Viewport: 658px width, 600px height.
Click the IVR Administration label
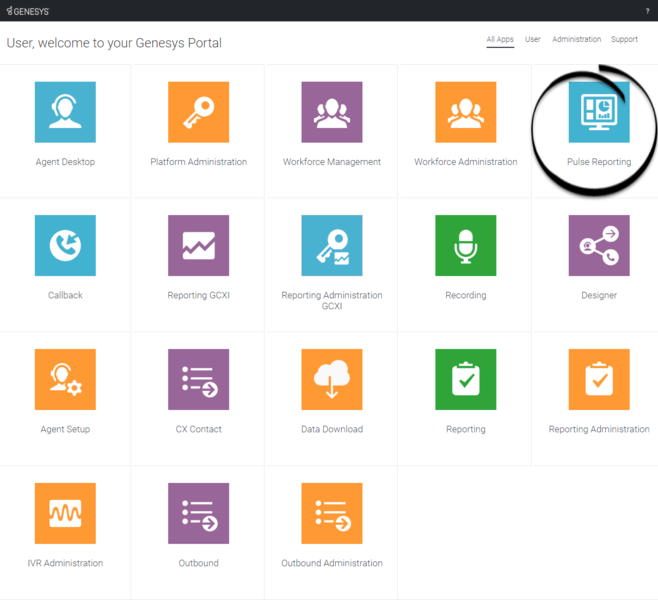point(65,563)
